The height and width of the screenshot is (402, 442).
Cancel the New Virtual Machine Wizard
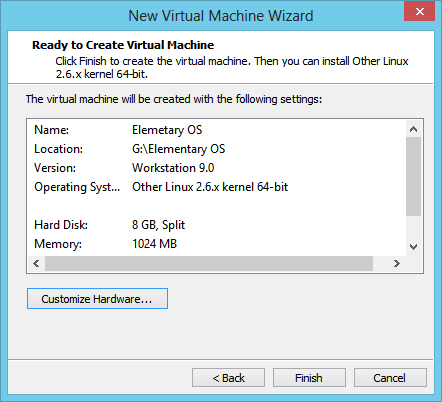[x=390, y=378]
